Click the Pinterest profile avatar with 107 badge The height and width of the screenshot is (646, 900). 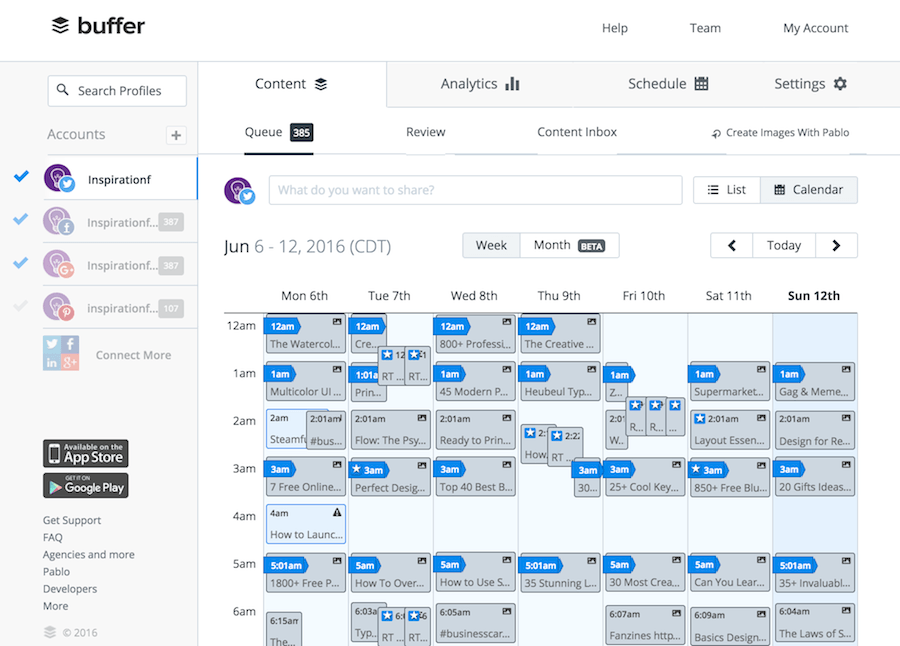(59, 307)
